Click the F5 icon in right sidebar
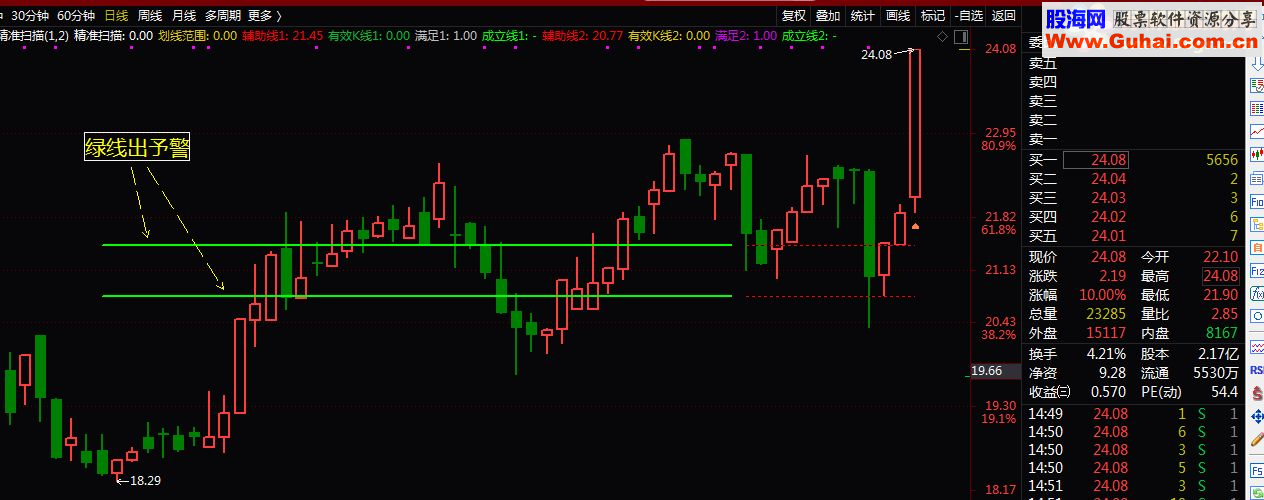This screenshot has height=500, width=1264. coord(1256,469)
